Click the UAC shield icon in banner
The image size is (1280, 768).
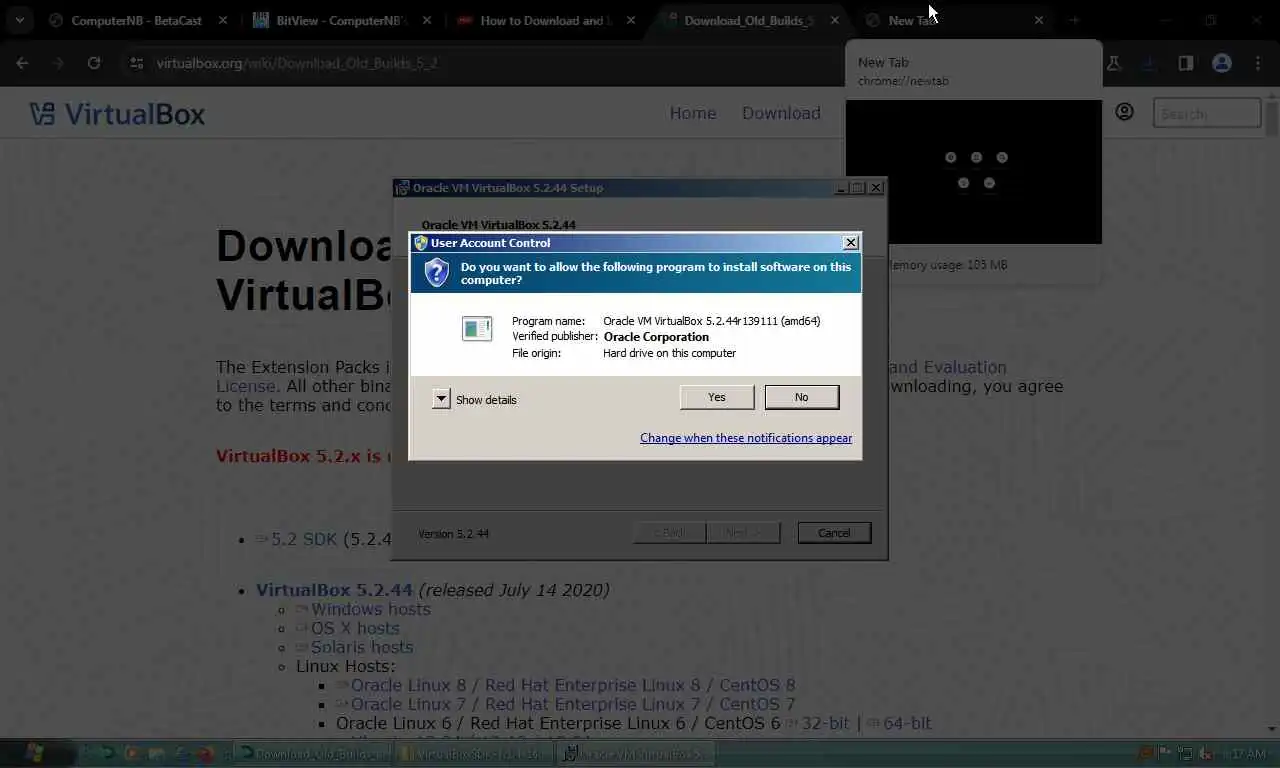click(x=437, y=272)
